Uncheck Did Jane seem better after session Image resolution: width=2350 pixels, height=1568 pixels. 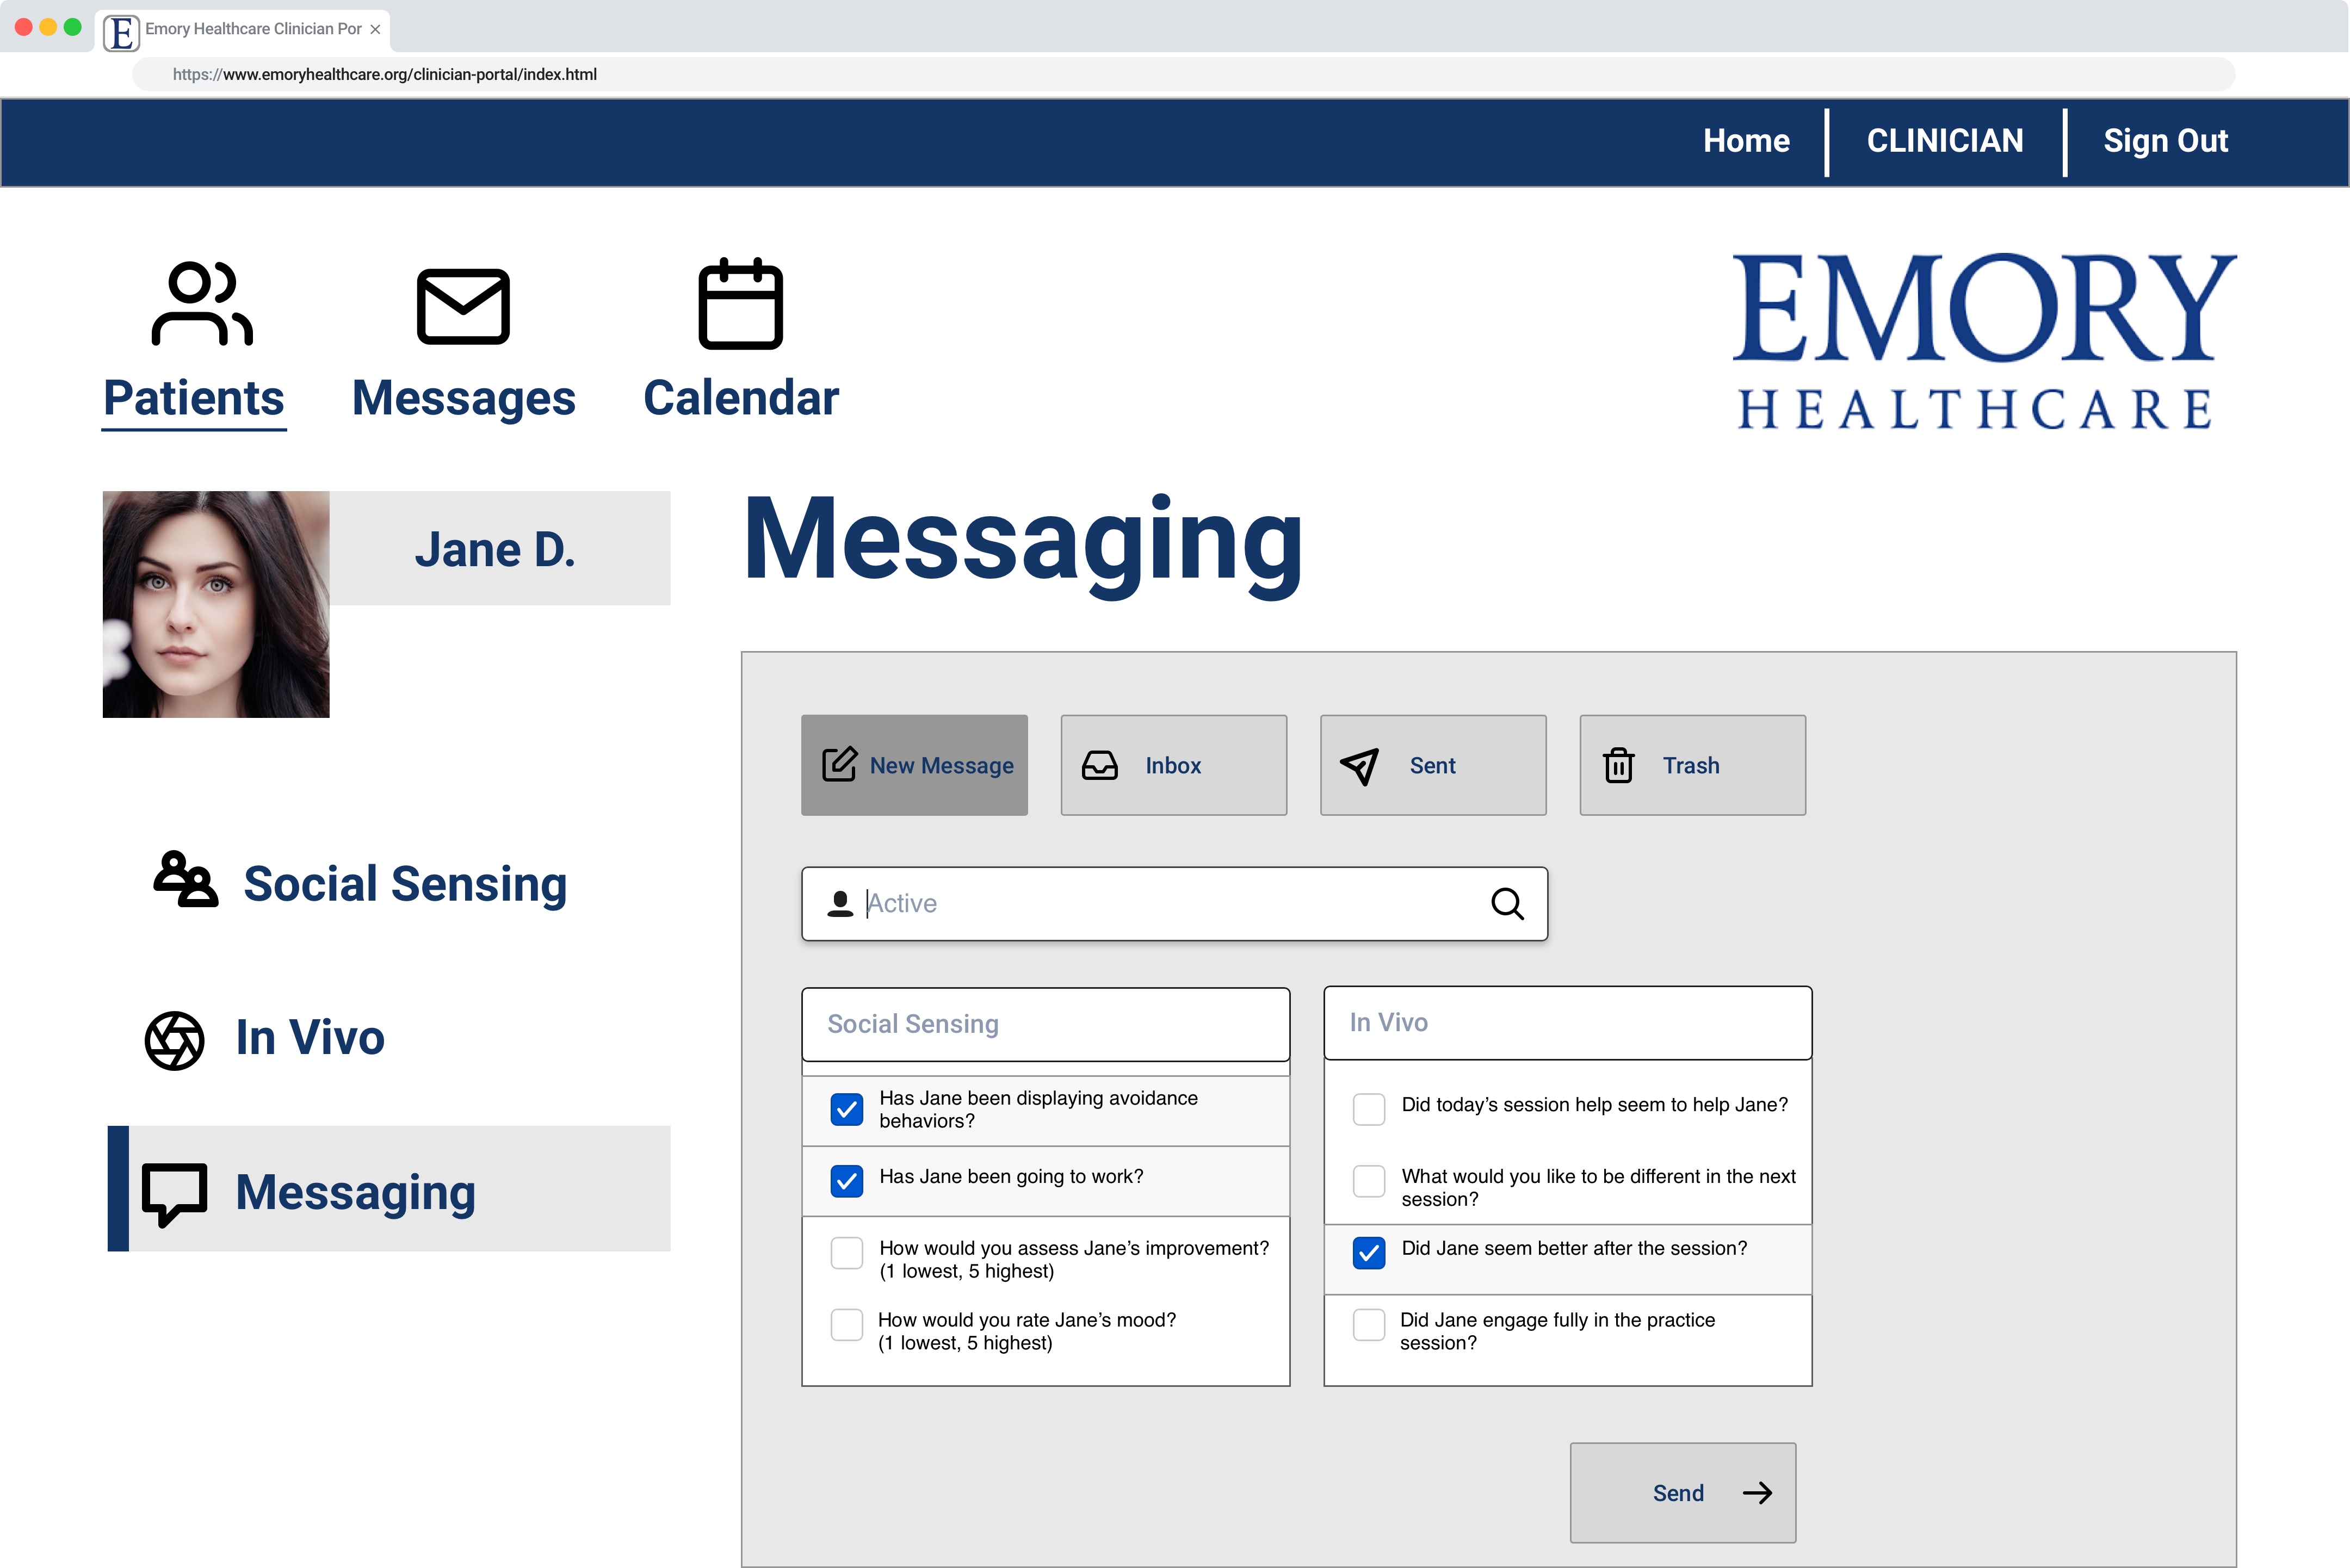click(x=1368, y=1253)
